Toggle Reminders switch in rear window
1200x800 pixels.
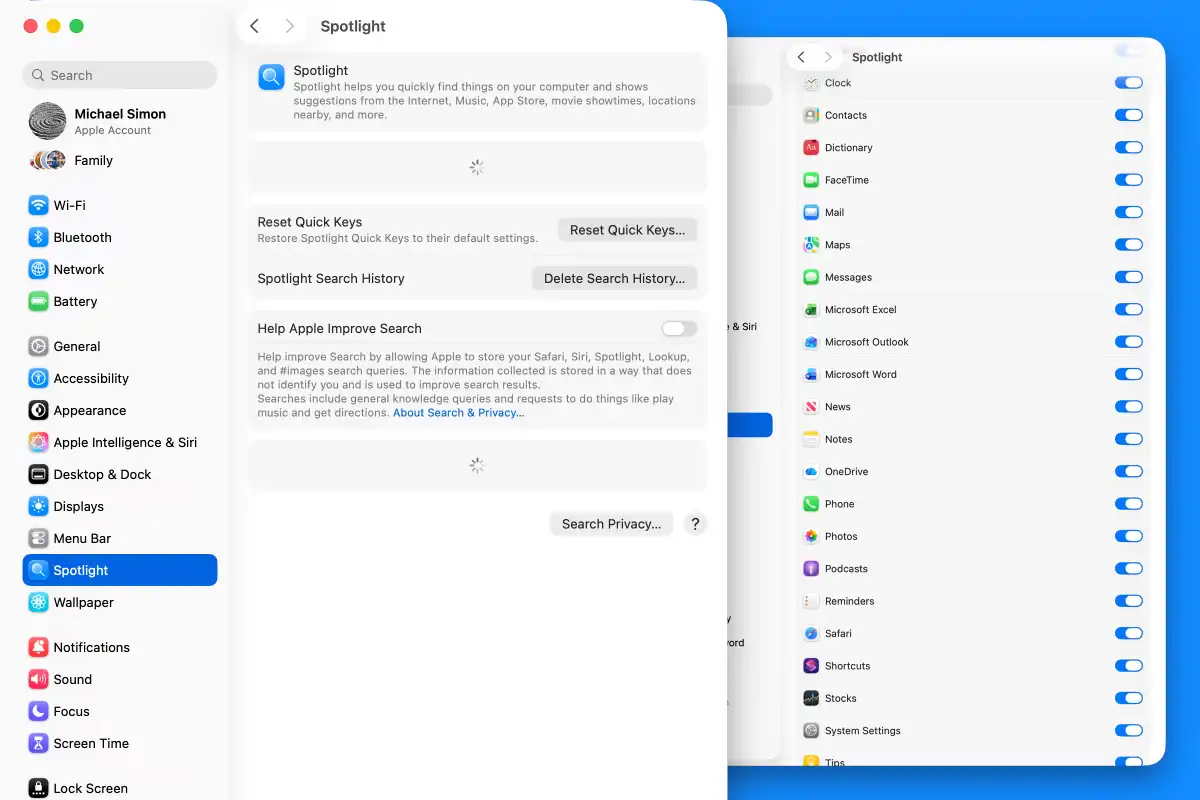1128,601
